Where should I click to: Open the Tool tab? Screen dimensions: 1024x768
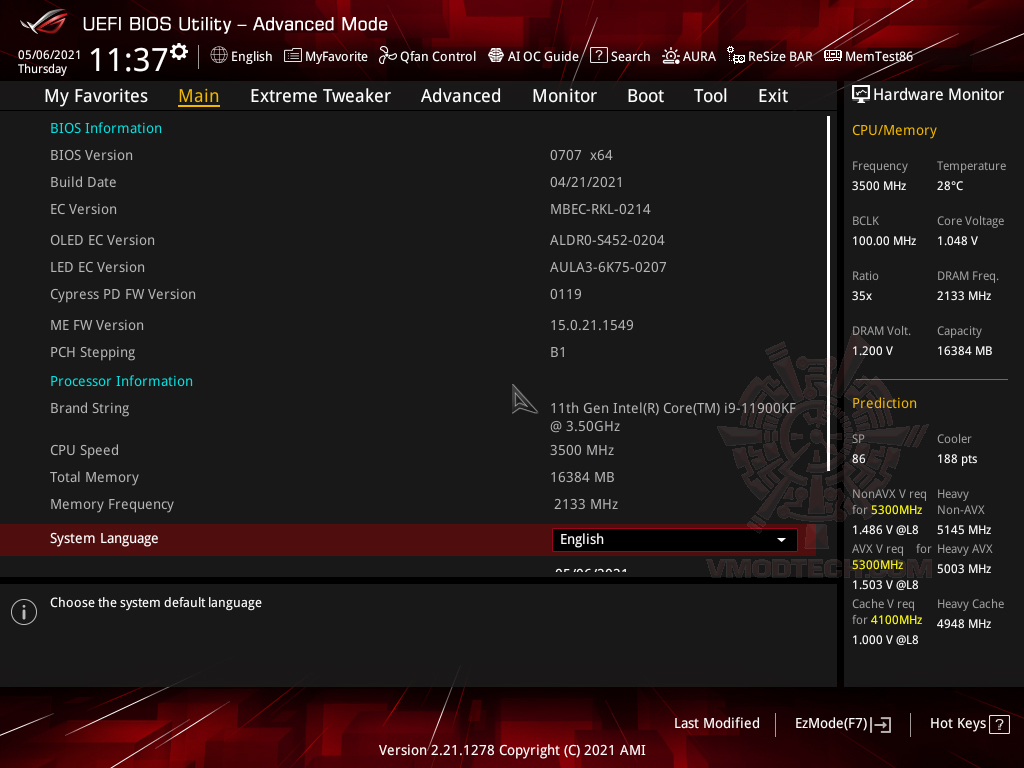tap(710, 96)
